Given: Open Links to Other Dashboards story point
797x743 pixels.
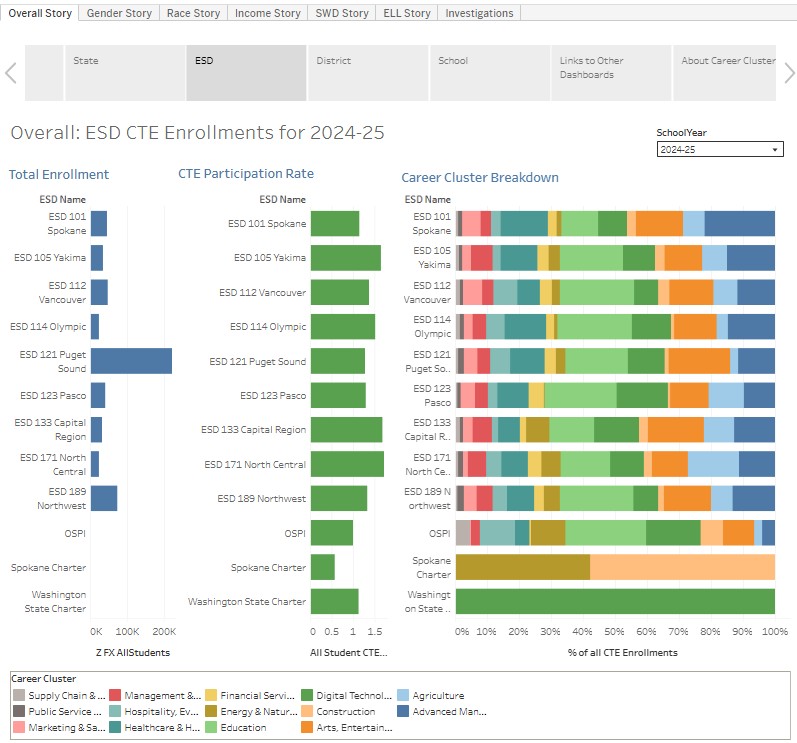Looking at the screenshot, I should tap(611, 73).
